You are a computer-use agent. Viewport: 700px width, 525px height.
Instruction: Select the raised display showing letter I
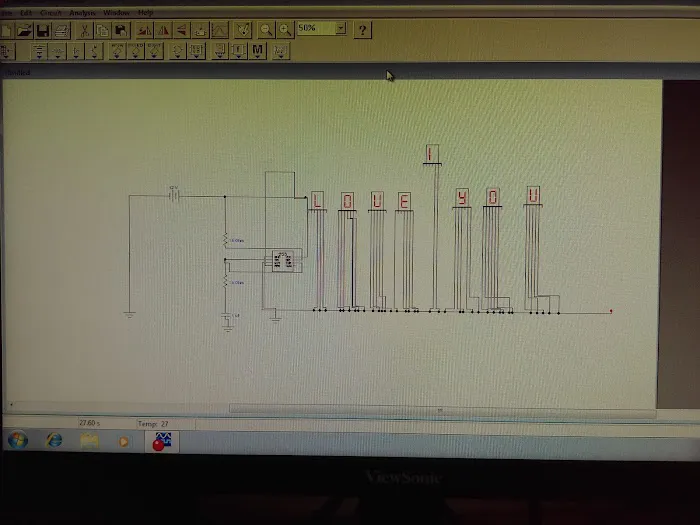click(x=432, y=154)
